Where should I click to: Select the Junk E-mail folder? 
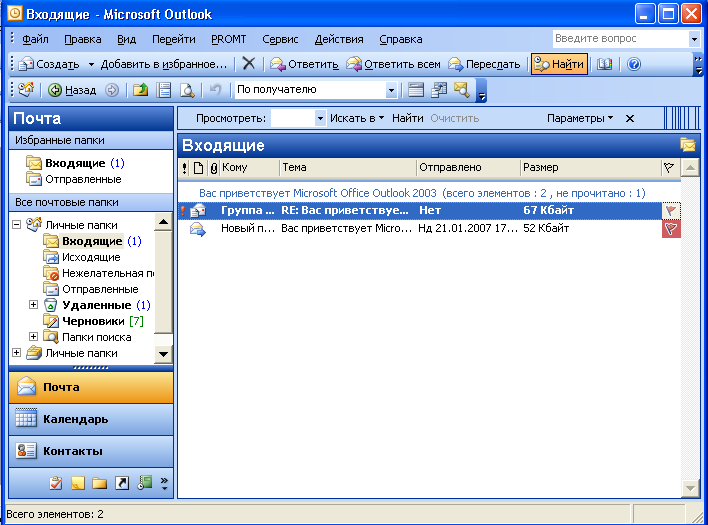98,273
